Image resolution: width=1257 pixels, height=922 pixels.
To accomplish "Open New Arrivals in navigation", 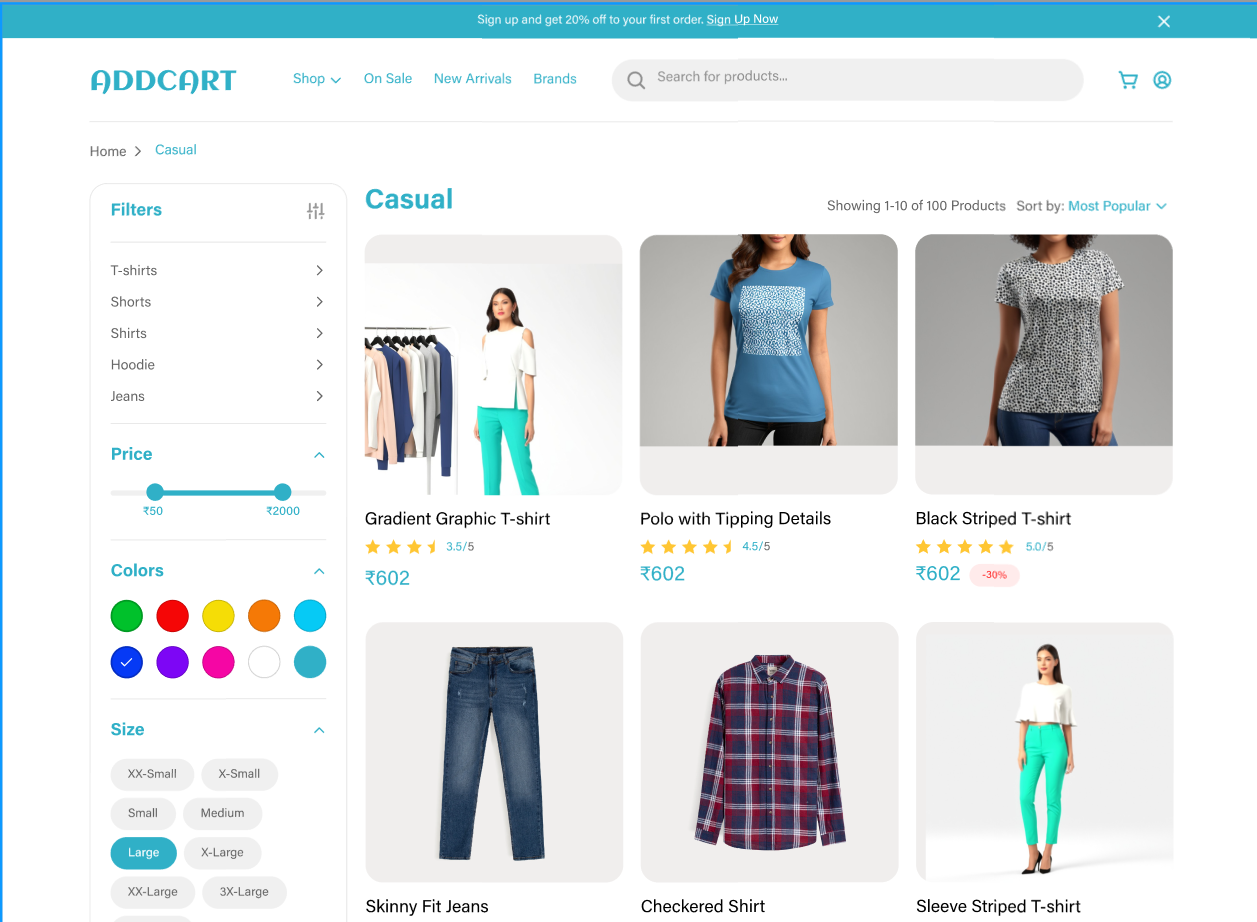I will pyautogui.click(x=473, y=79).
